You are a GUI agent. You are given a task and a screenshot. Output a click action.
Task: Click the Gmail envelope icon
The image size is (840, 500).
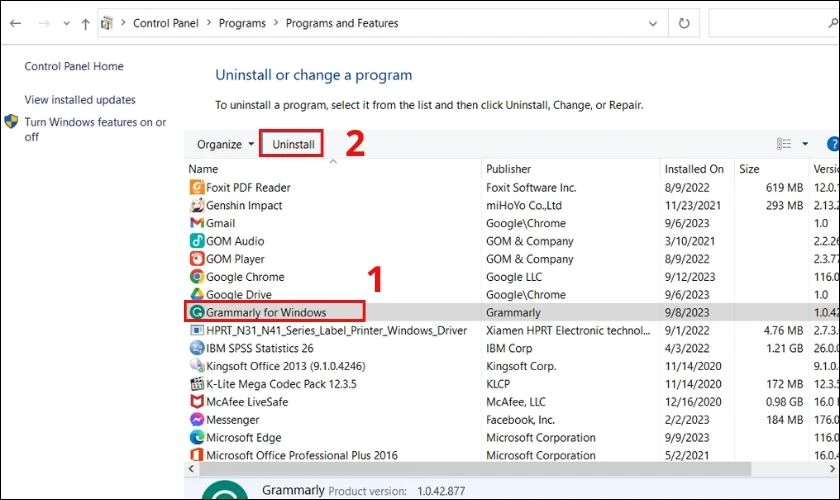coord(197,222)
